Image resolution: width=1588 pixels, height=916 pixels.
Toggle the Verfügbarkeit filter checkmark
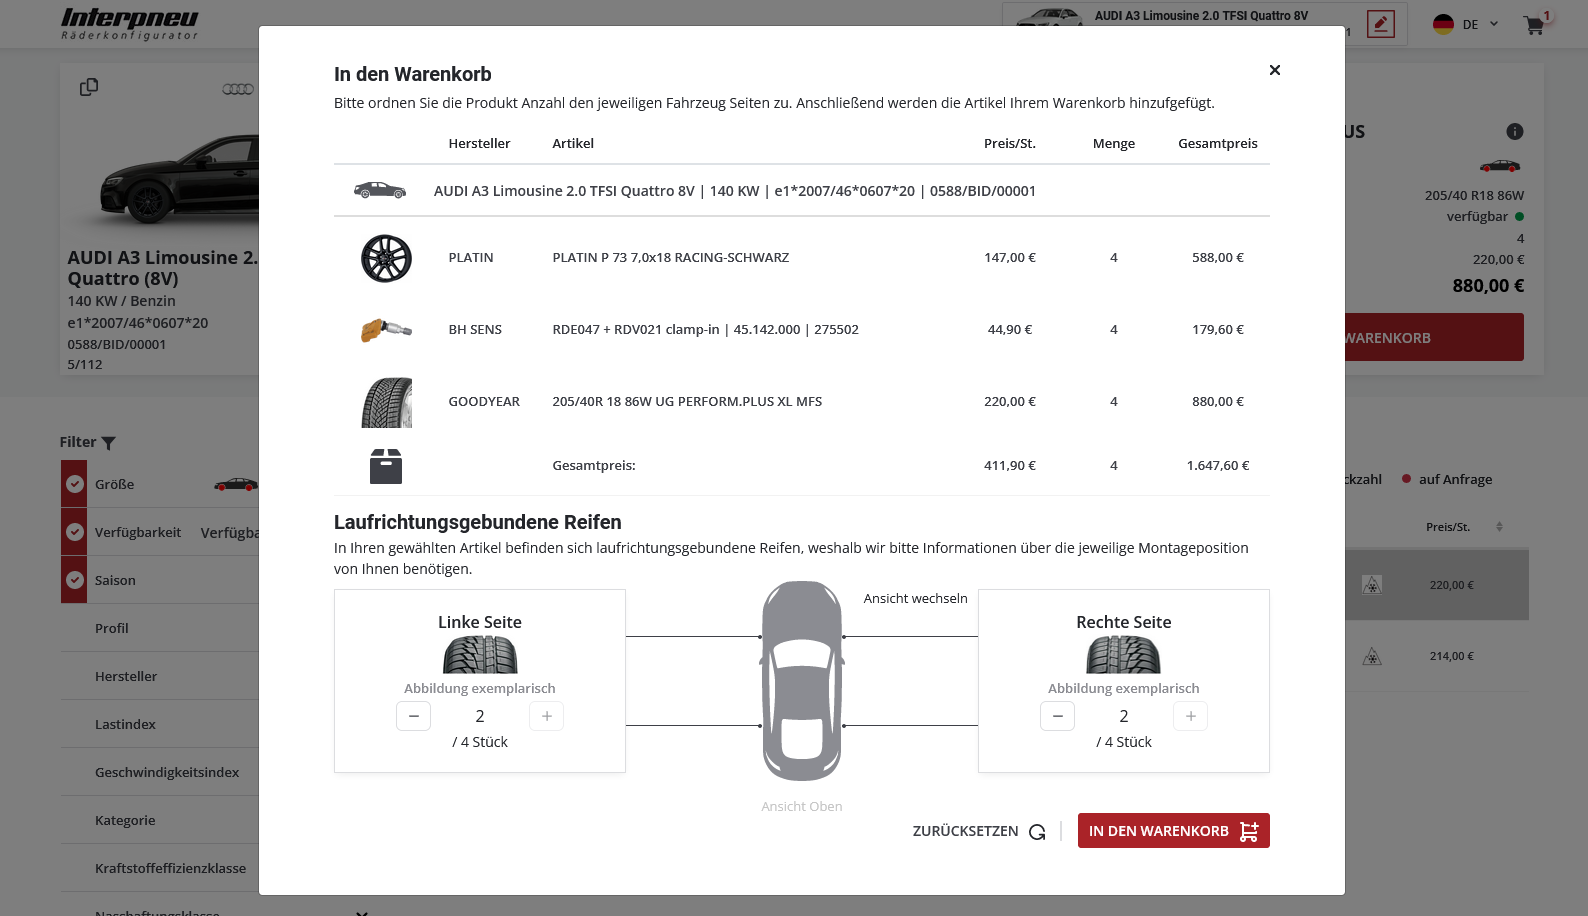click(x=75, y=532)
